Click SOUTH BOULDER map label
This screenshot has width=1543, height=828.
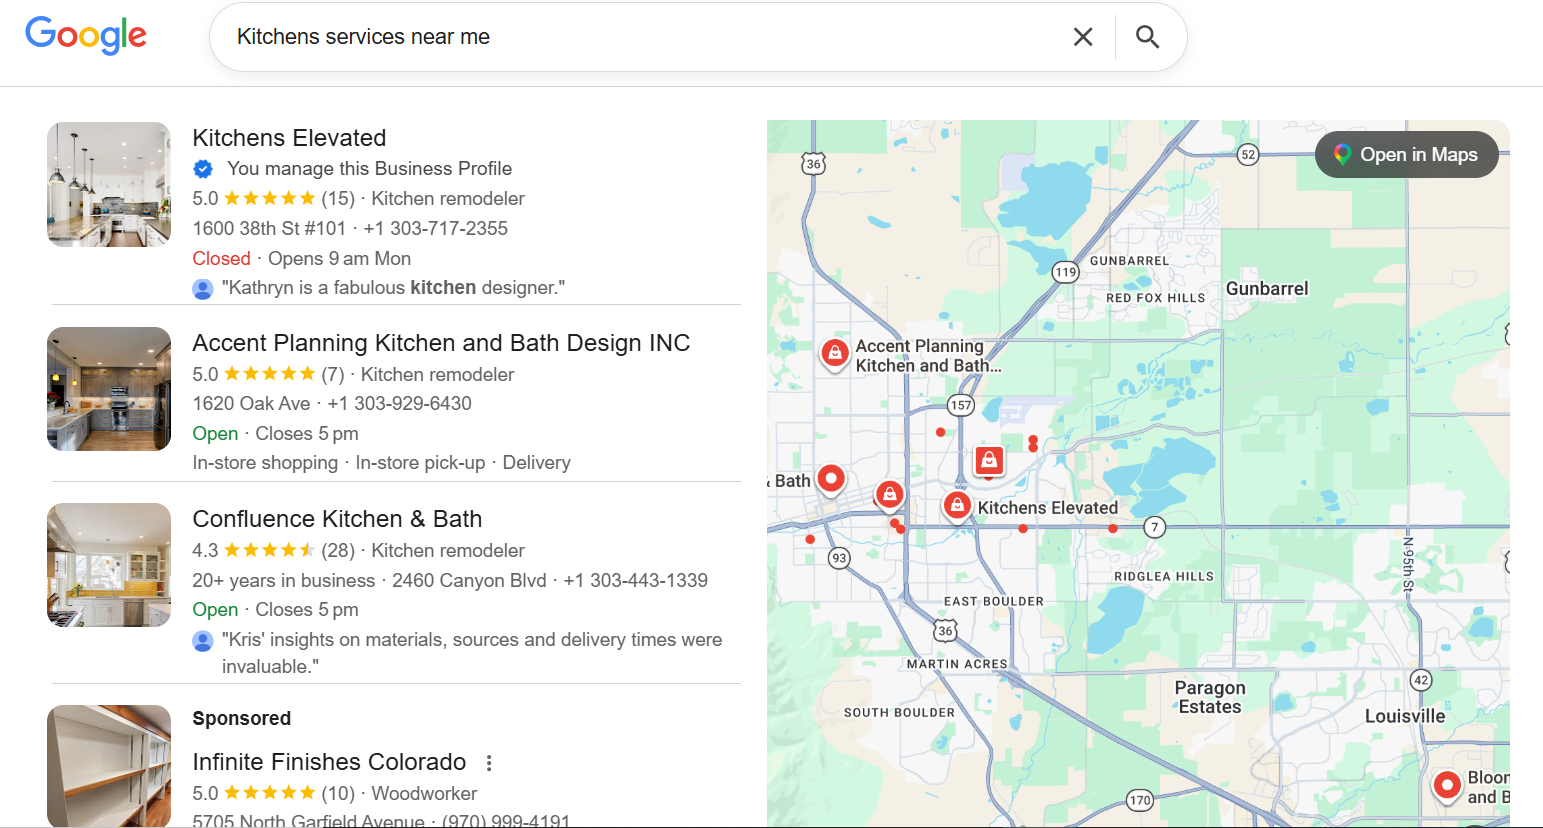point(899,713)
